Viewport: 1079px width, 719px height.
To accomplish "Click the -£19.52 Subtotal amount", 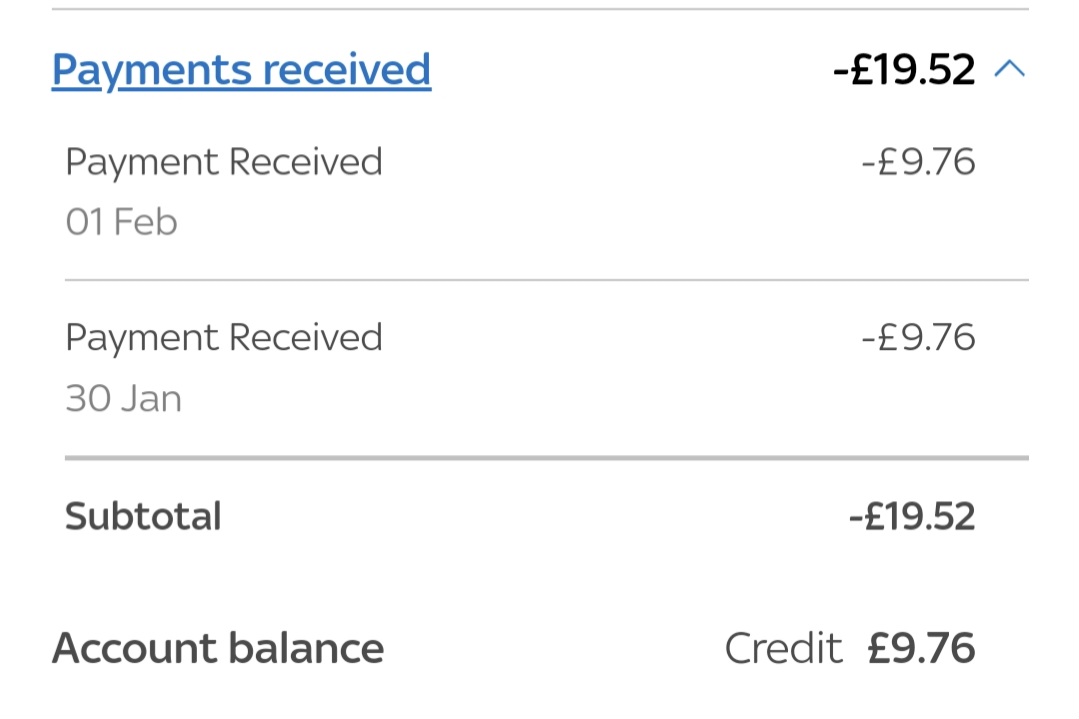I will click(x=911, y=517).
